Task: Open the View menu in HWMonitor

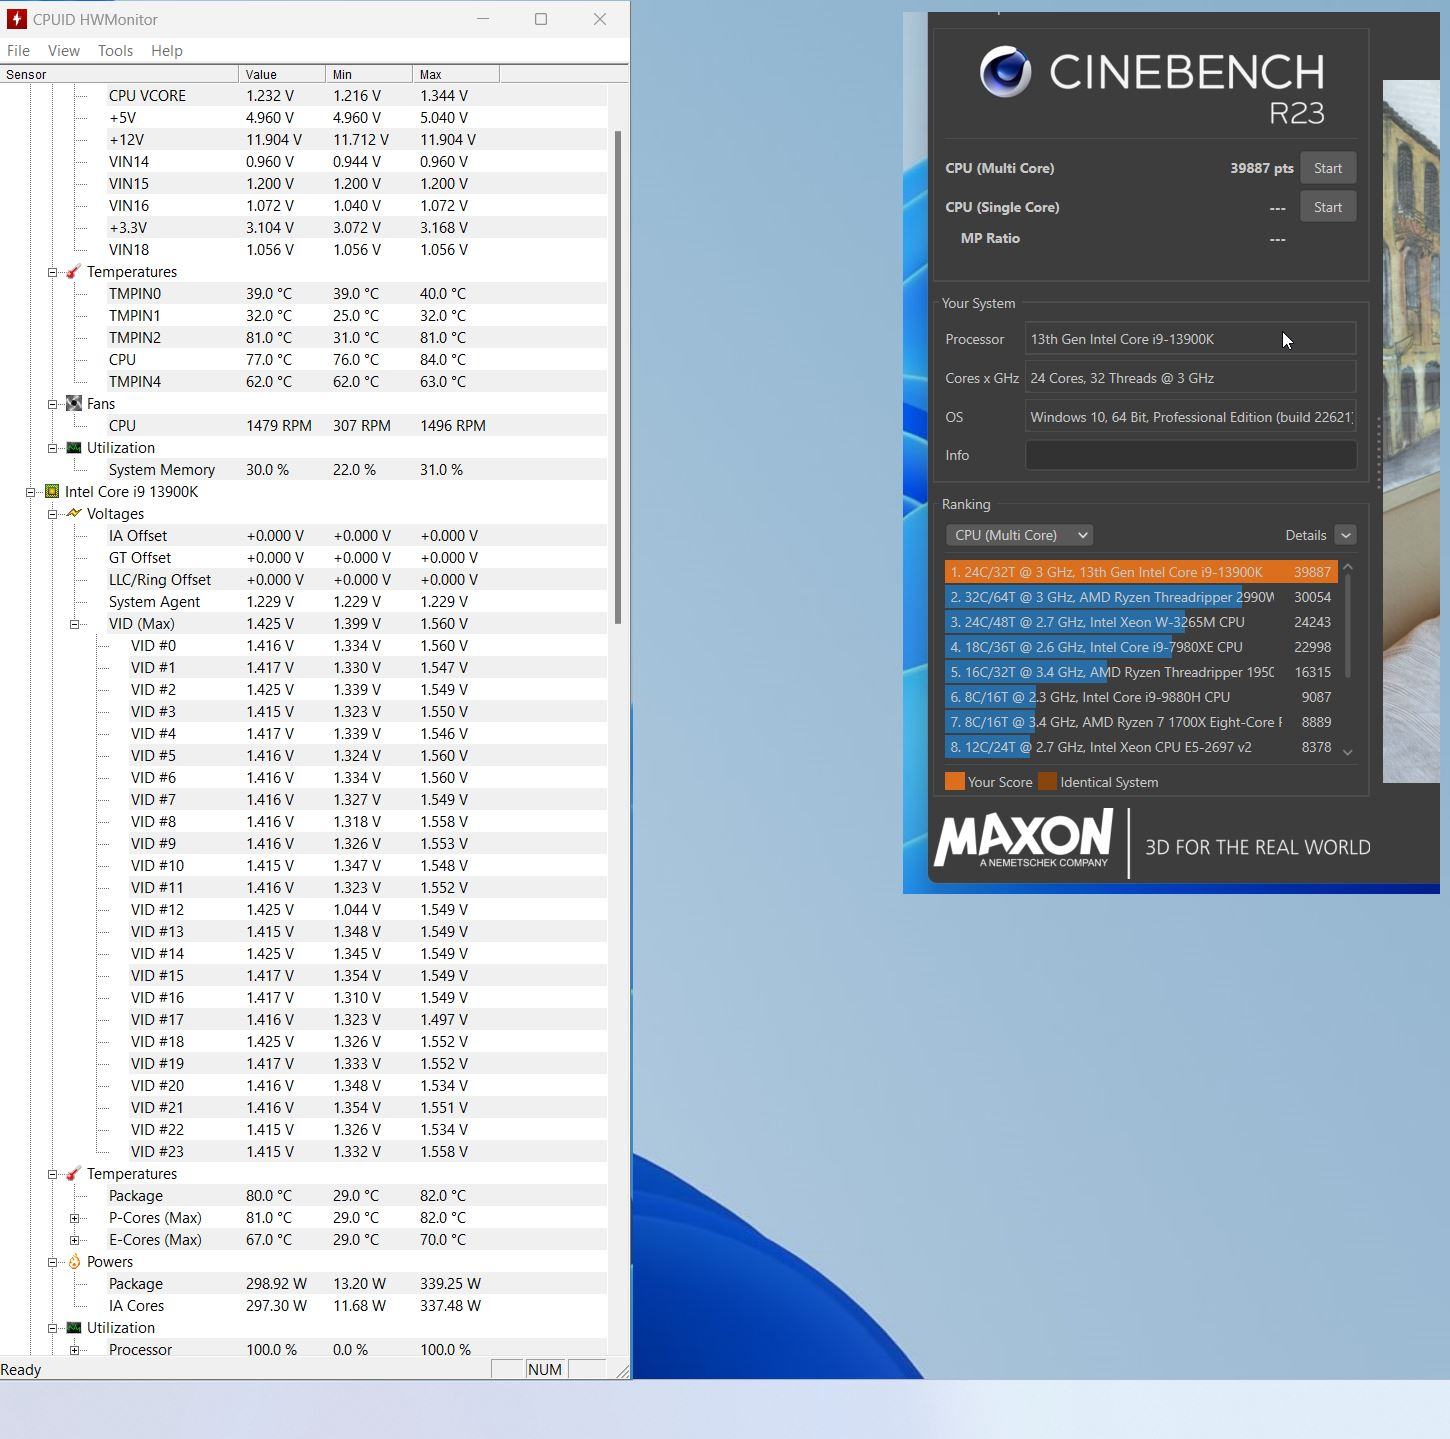Action: [x=63, y=50]
